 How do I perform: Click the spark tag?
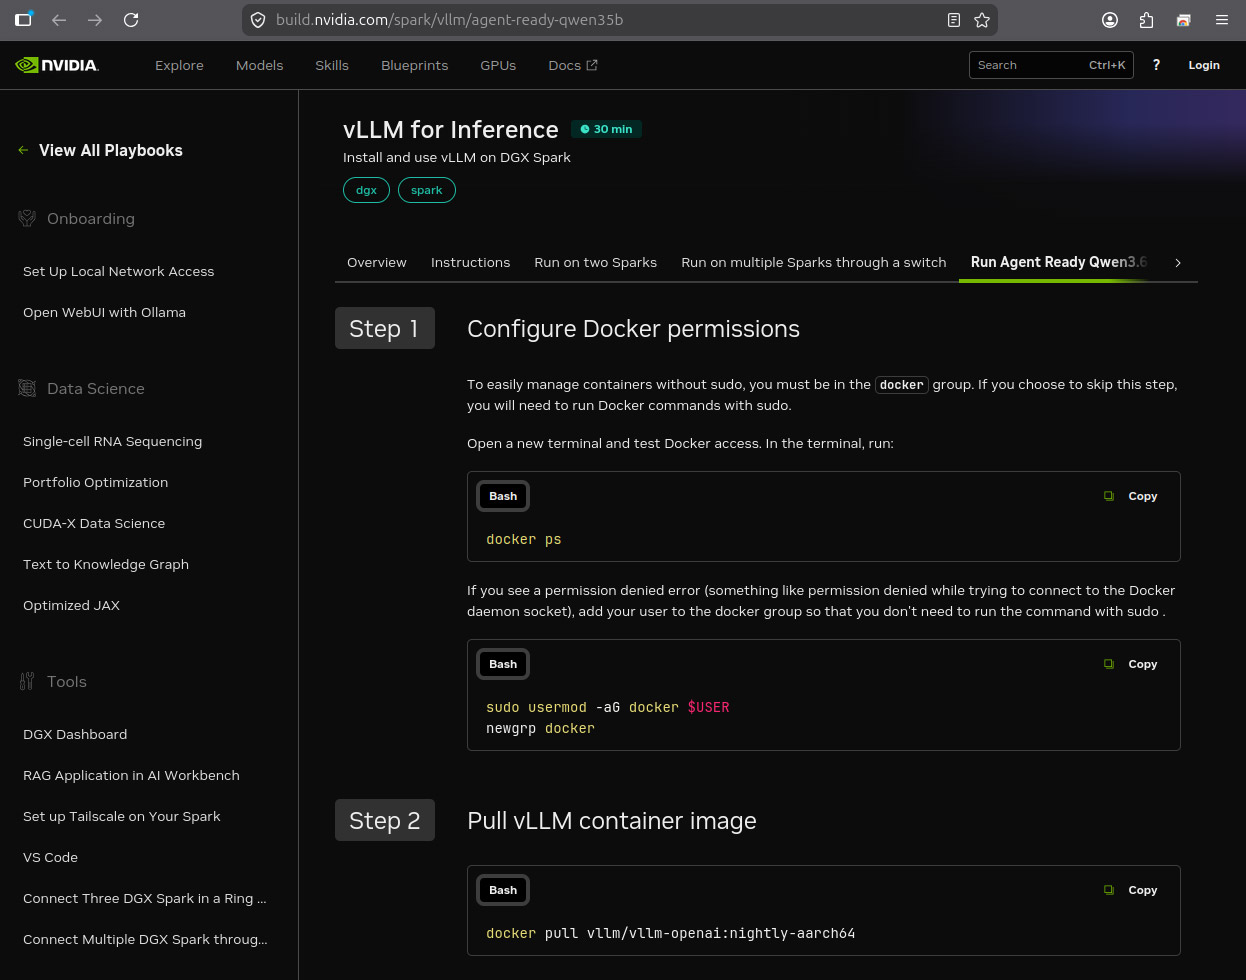[x=427, y=190]
